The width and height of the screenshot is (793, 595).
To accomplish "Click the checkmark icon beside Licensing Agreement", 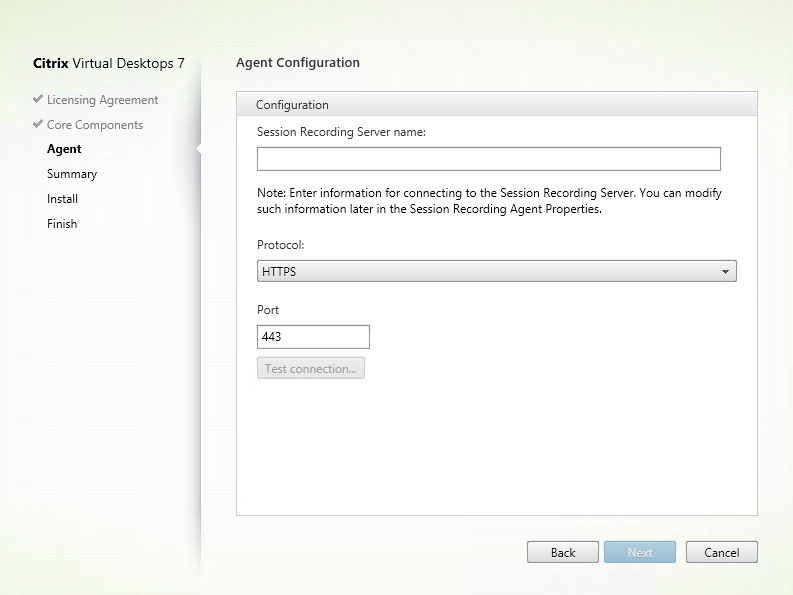I will pos(38,100).
